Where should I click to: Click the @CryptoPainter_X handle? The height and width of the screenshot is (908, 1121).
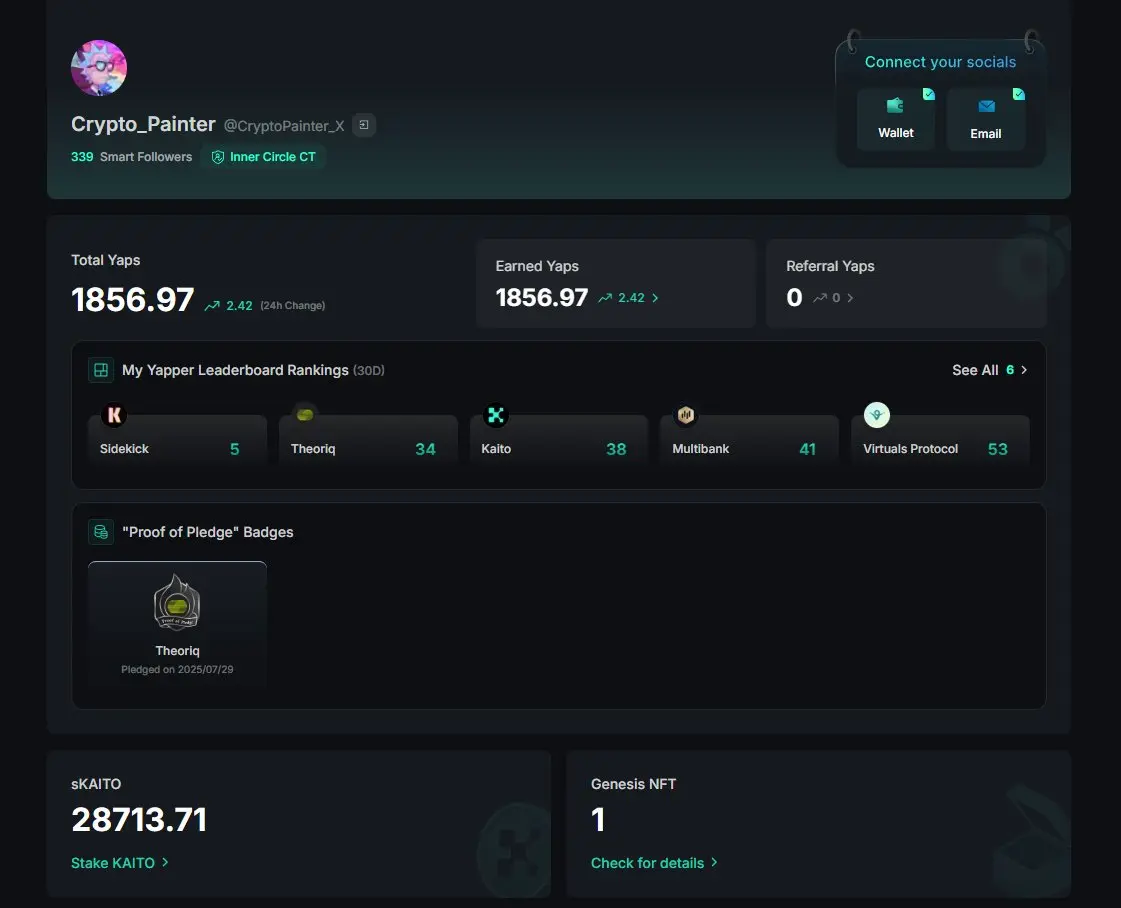284,126
